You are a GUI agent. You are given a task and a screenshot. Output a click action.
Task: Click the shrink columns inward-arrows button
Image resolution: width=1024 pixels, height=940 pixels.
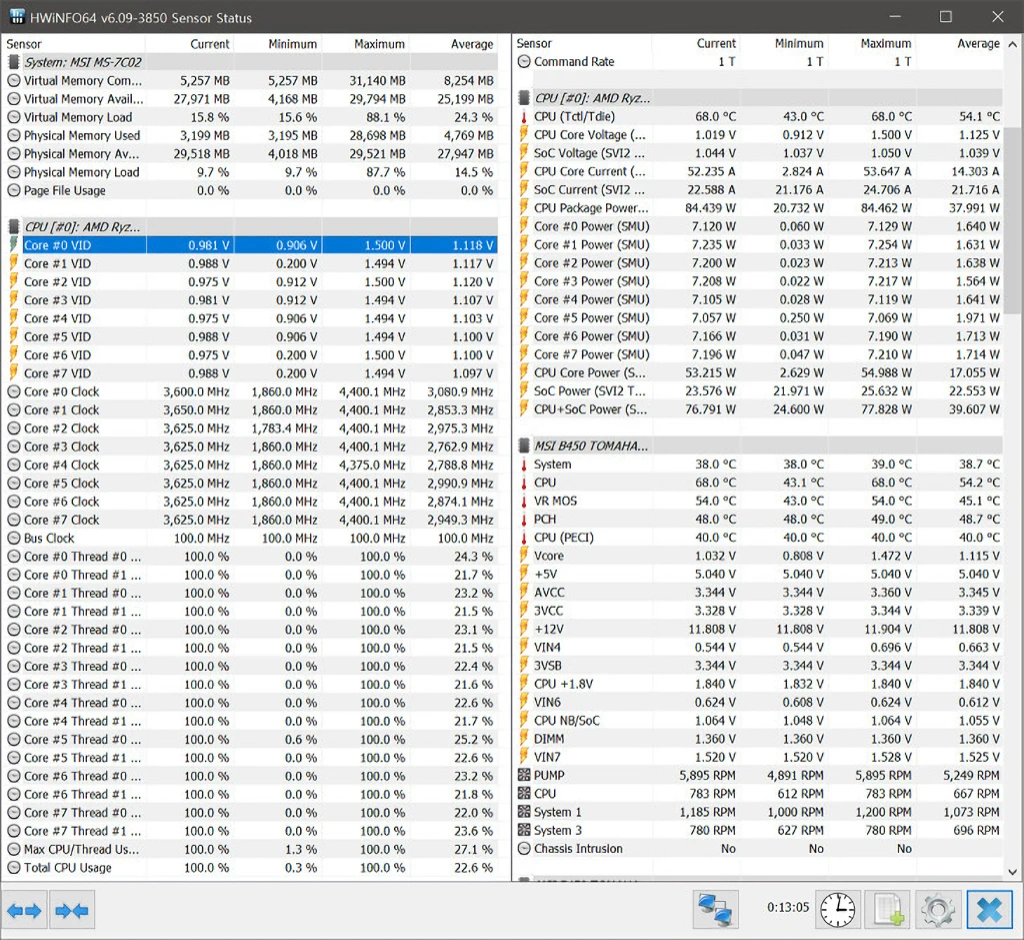click(x=72, y=910)
